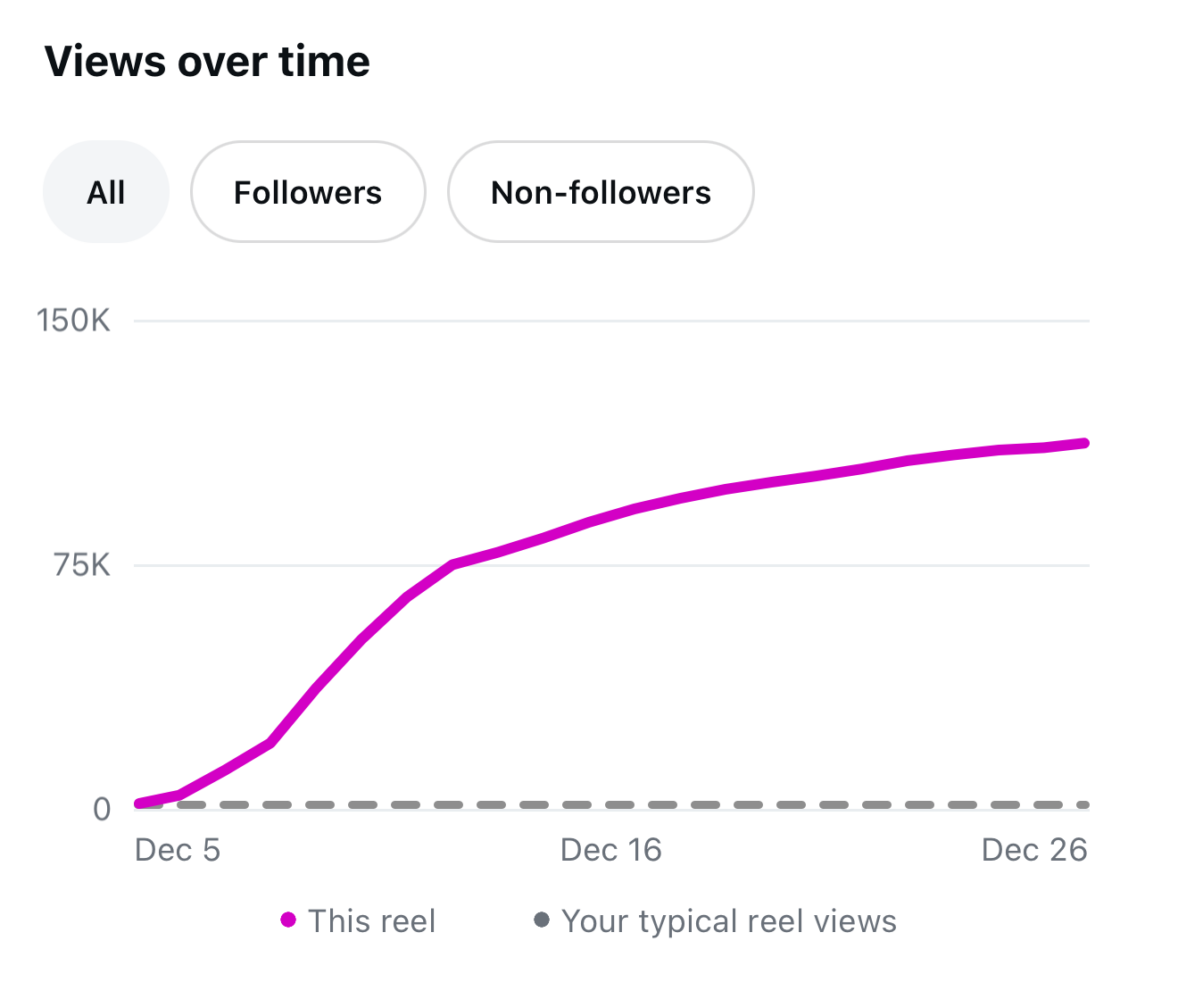
Task: Click the gray typical reel views dot
Action: (542, 920)
